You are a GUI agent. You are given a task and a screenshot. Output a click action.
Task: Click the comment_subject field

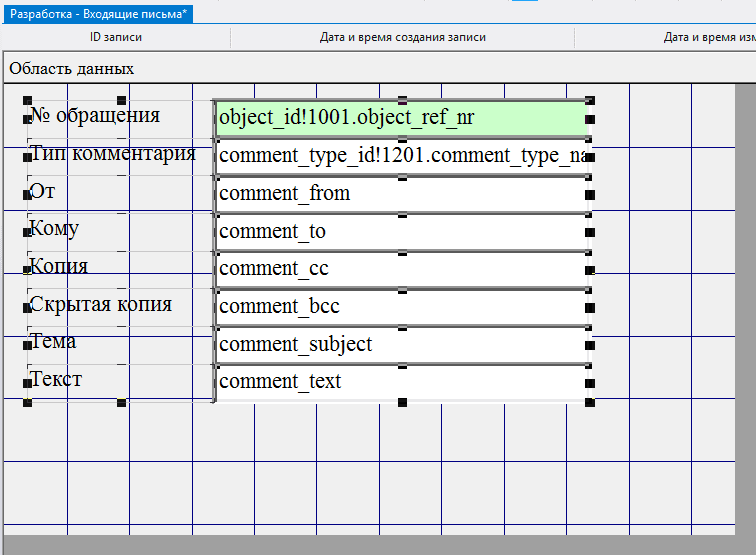(401, 345)
